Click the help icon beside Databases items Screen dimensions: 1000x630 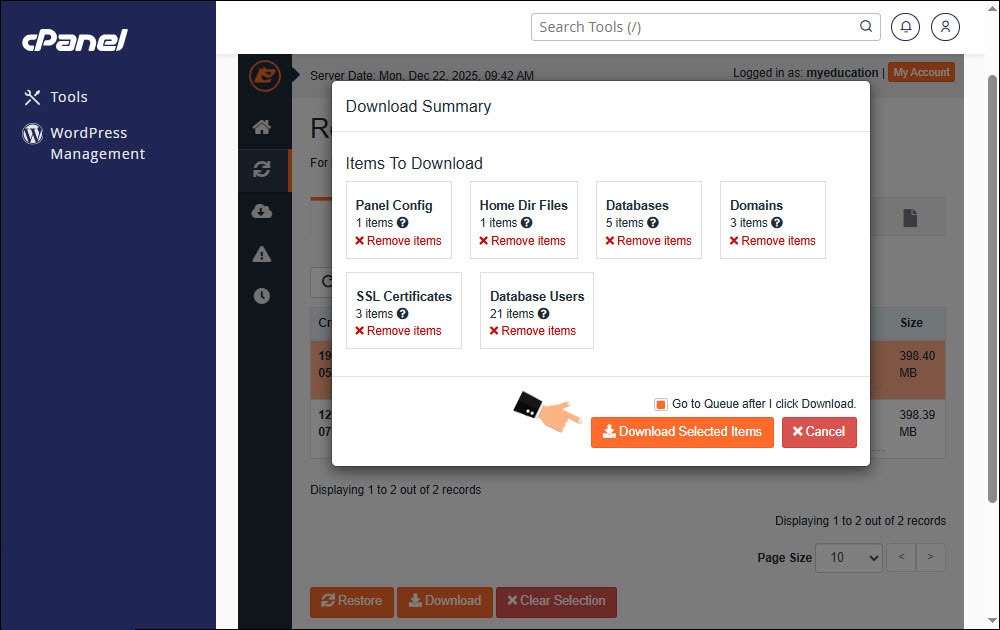pos(653,223)
